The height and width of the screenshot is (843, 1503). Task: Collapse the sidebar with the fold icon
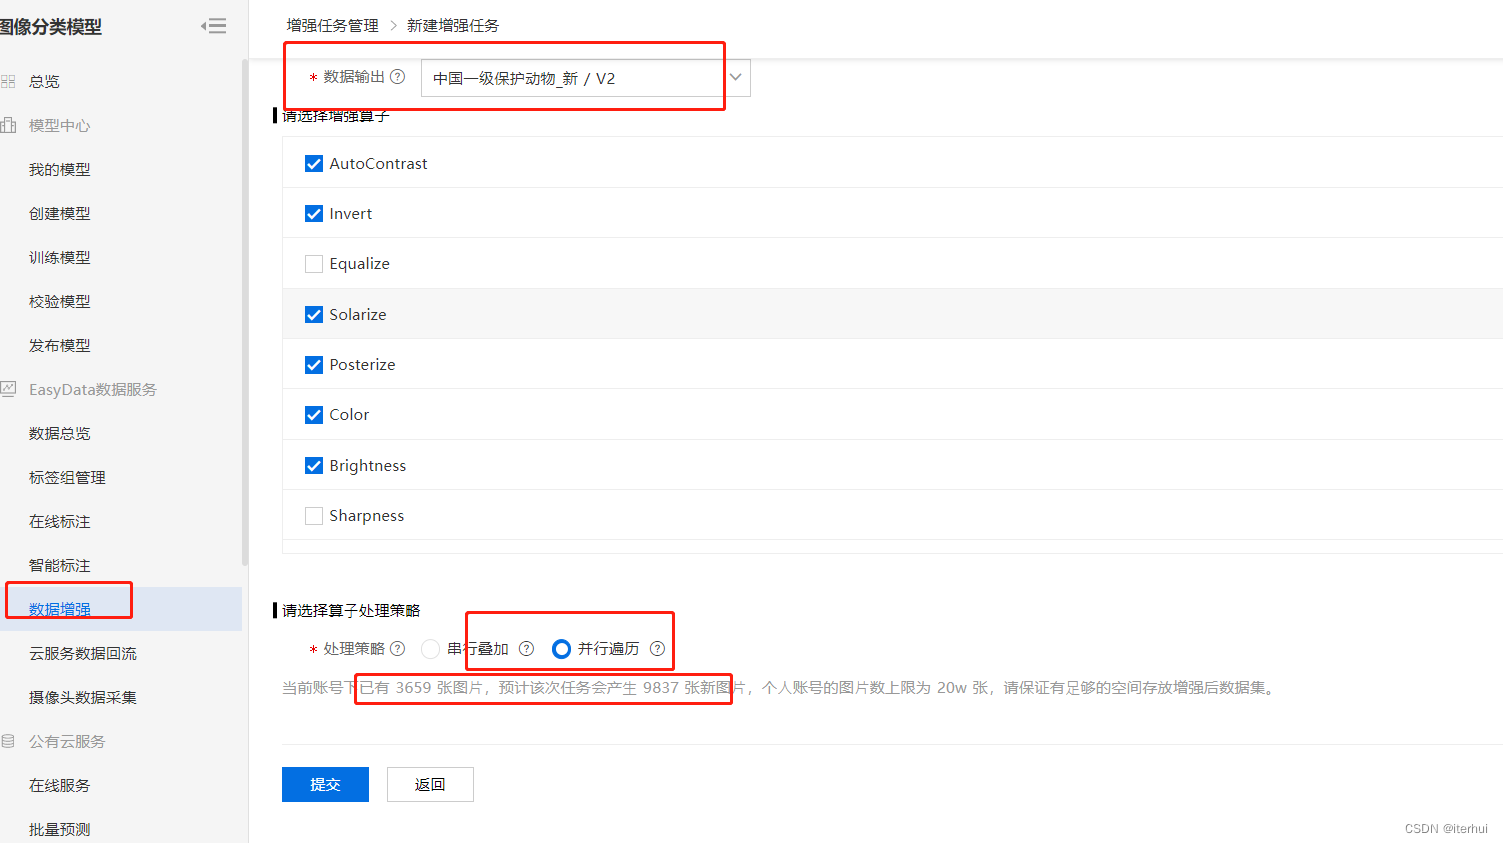coord(214,26)
